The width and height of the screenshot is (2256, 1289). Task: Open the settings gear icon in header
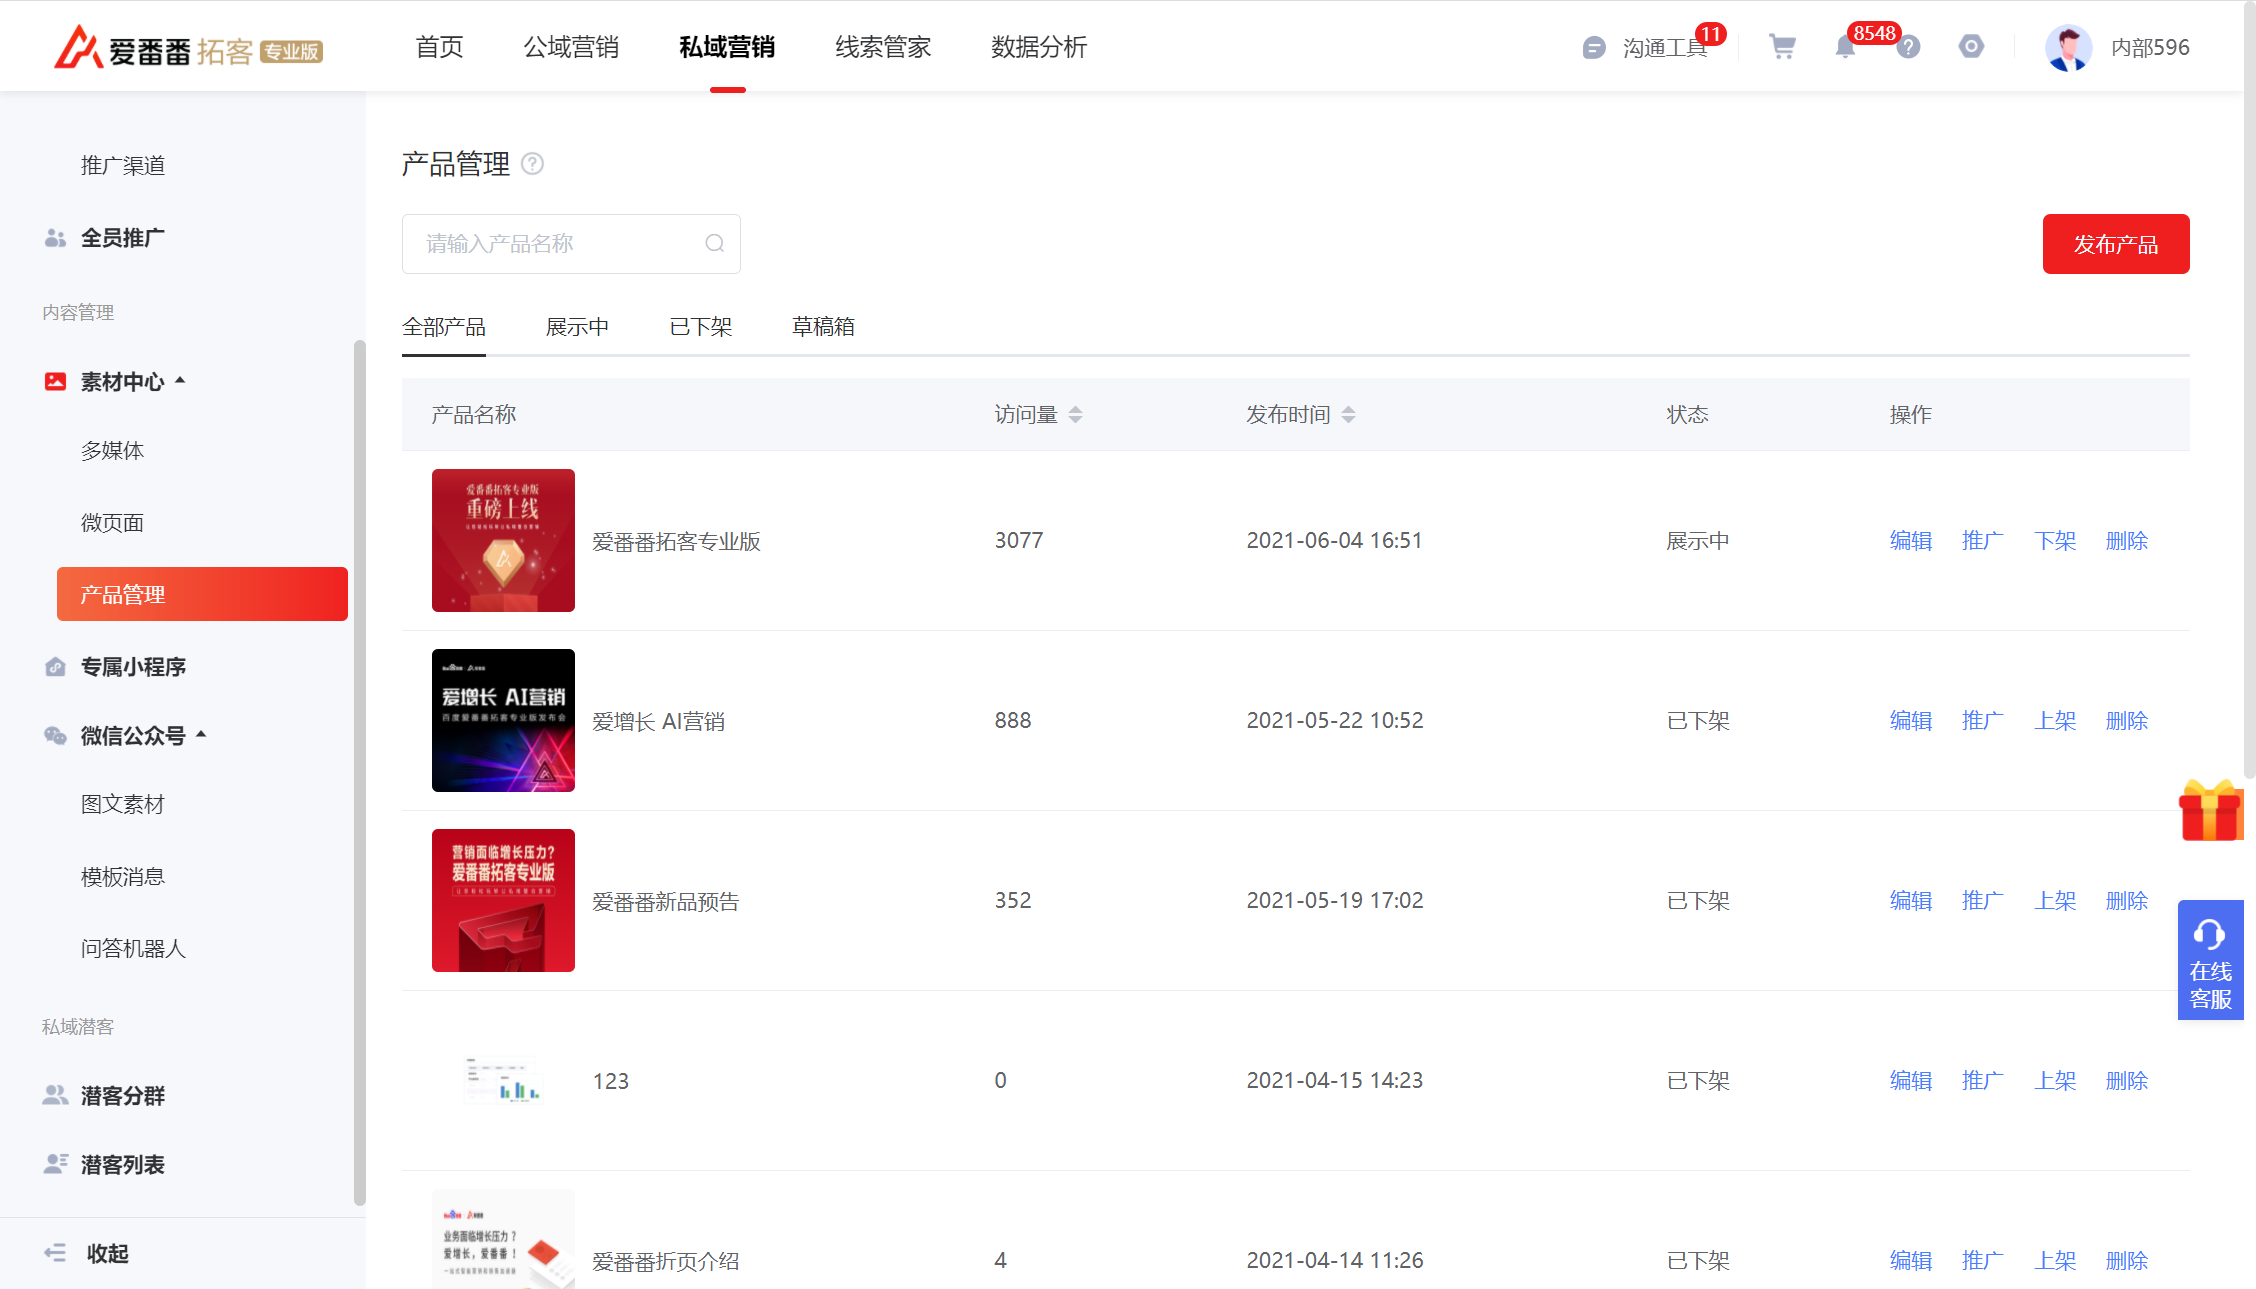1971,46
